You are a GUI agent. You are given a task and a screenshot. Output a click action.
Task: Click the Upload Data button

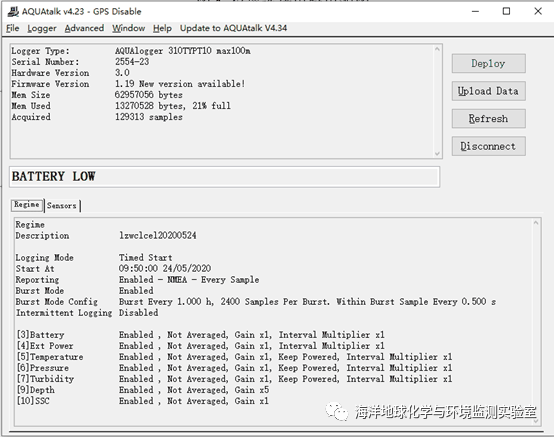tap(488, 91)
